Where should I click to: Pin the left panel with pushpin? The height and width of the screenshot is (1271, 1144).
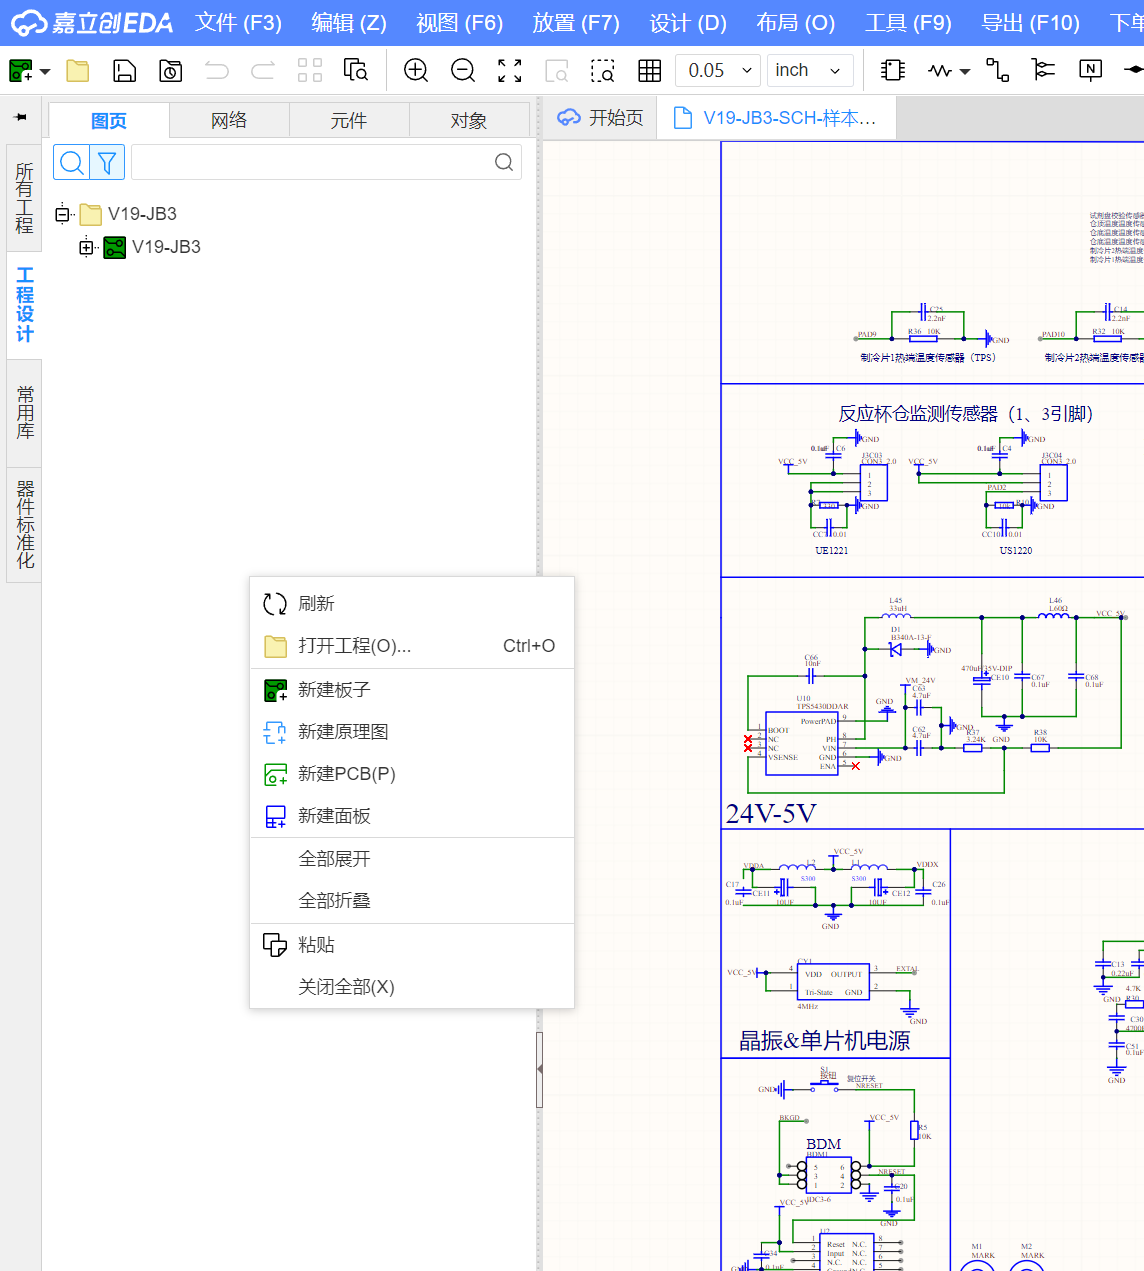20,118
